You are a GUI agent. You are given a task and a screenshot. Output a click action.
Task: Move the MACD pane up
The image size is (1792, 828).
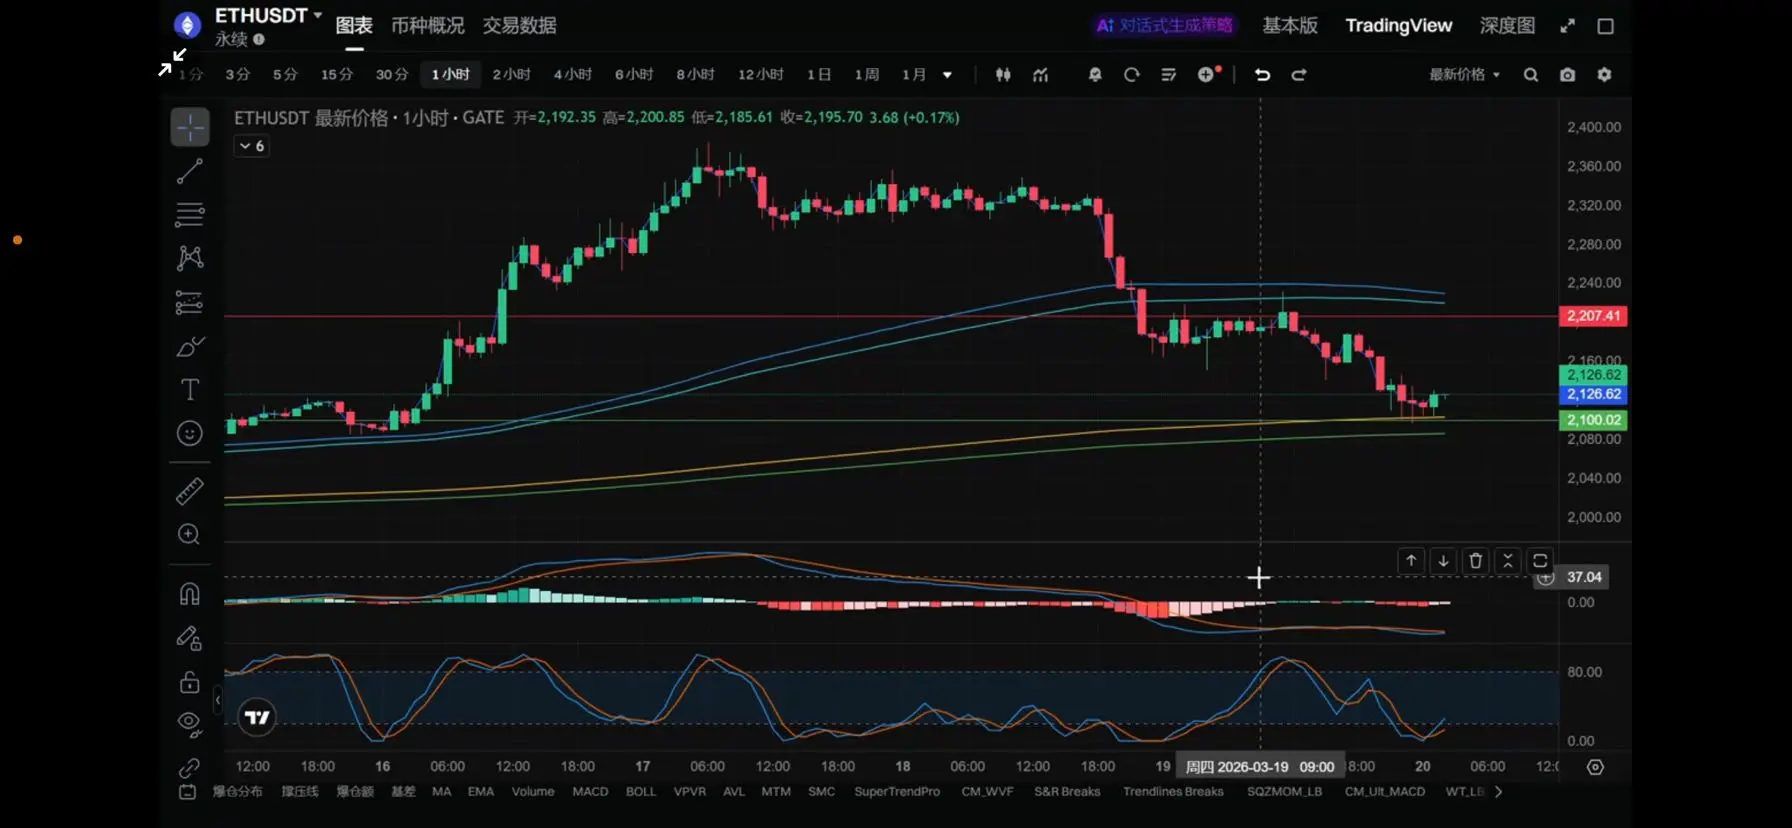tap(1411, 561)
